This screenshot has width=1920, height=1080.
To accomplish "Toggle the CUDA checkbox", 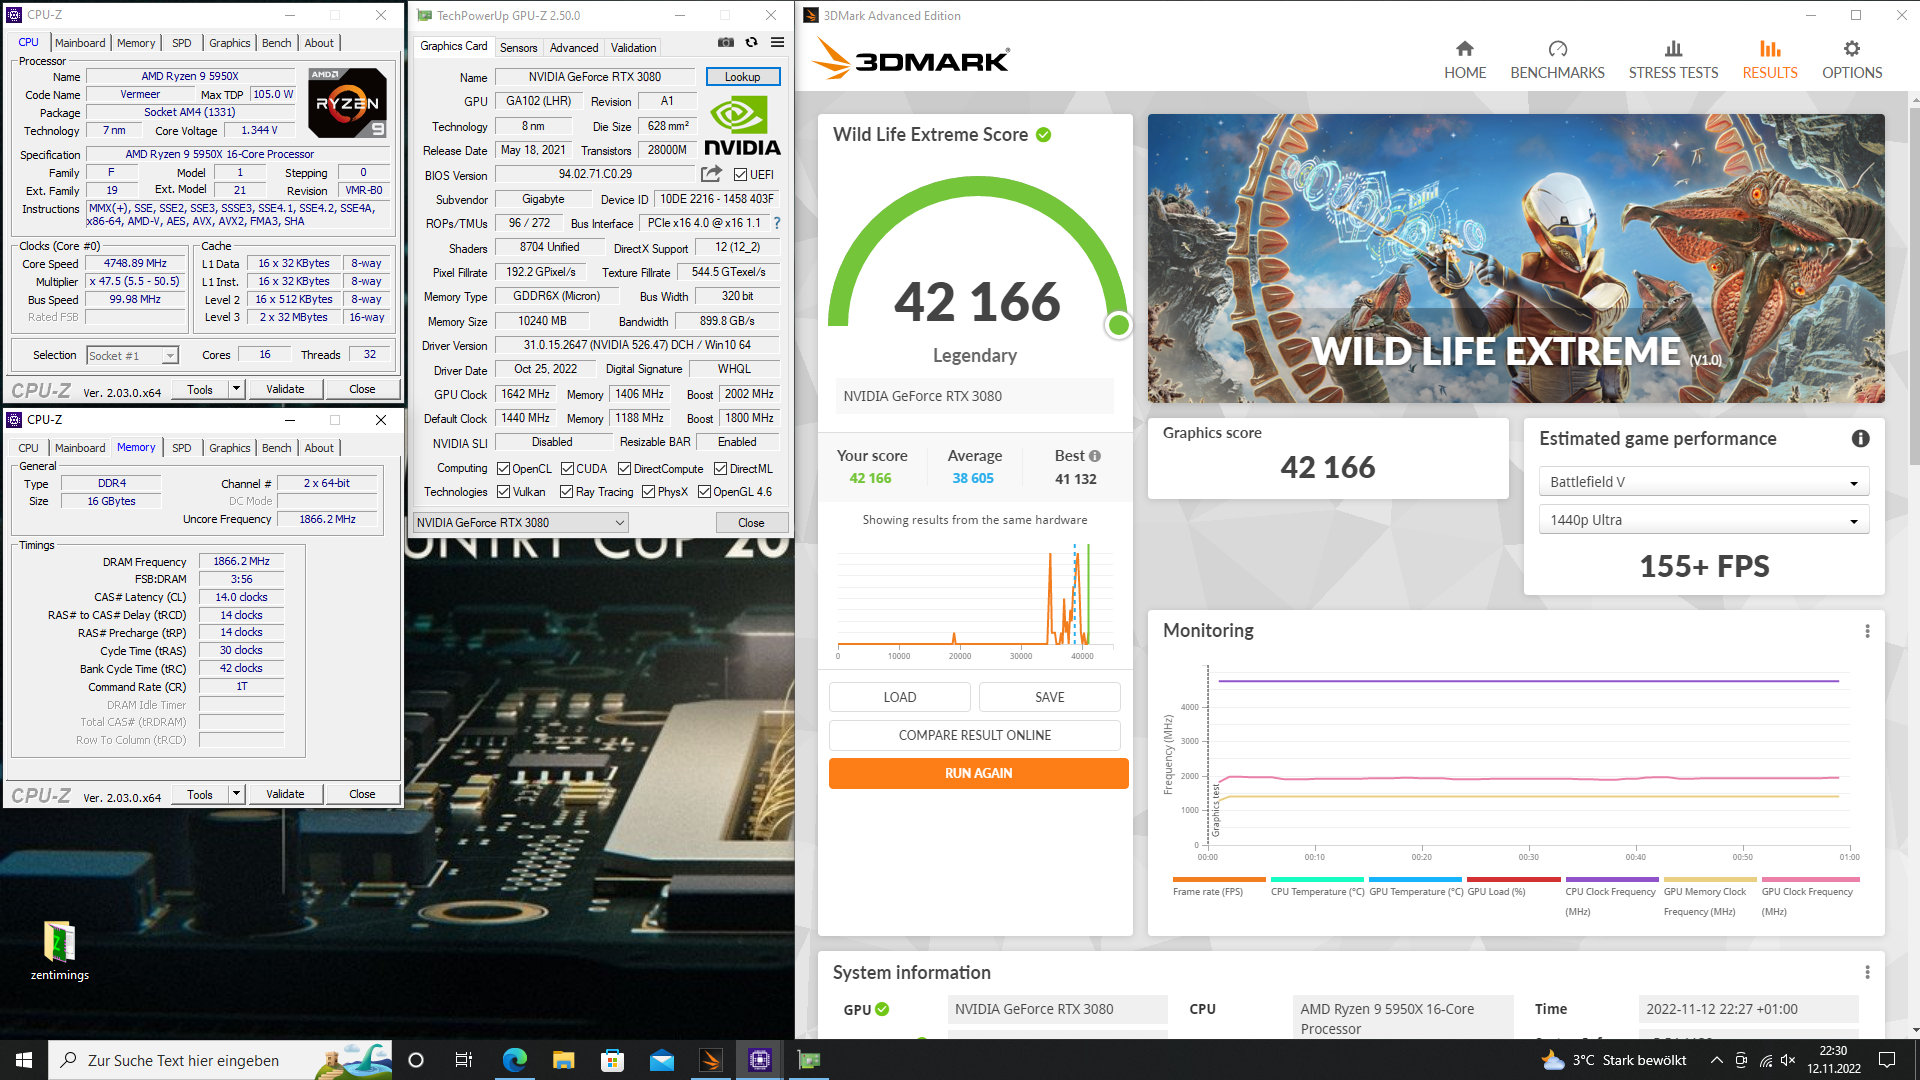I will coord(567,469).
